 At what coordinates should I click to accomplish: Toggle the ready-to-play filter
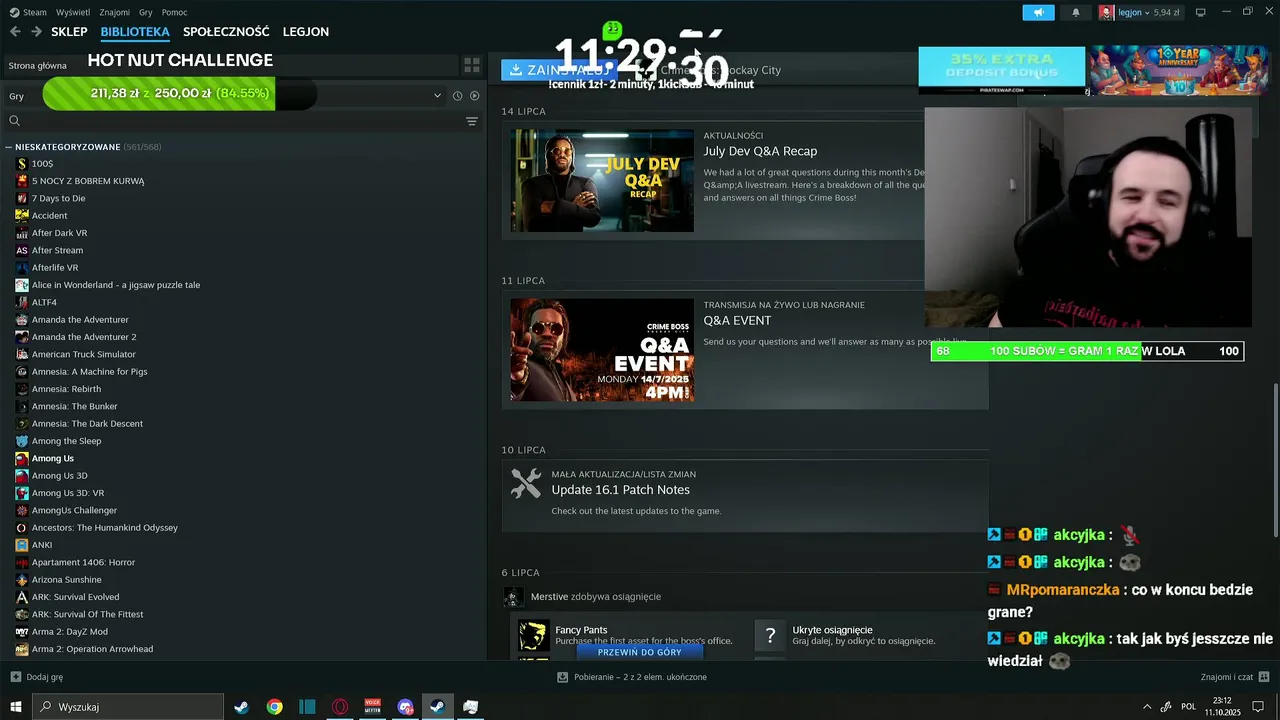[475, 96]
